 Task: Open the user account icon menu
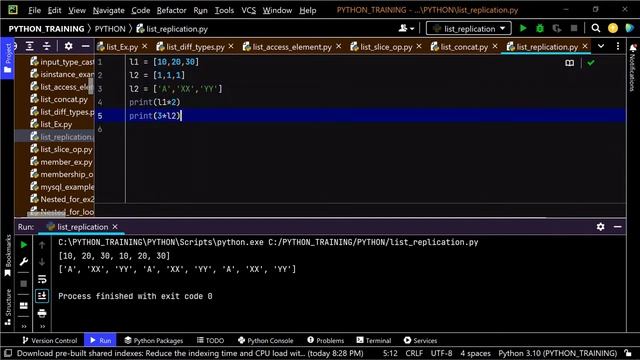406,28
